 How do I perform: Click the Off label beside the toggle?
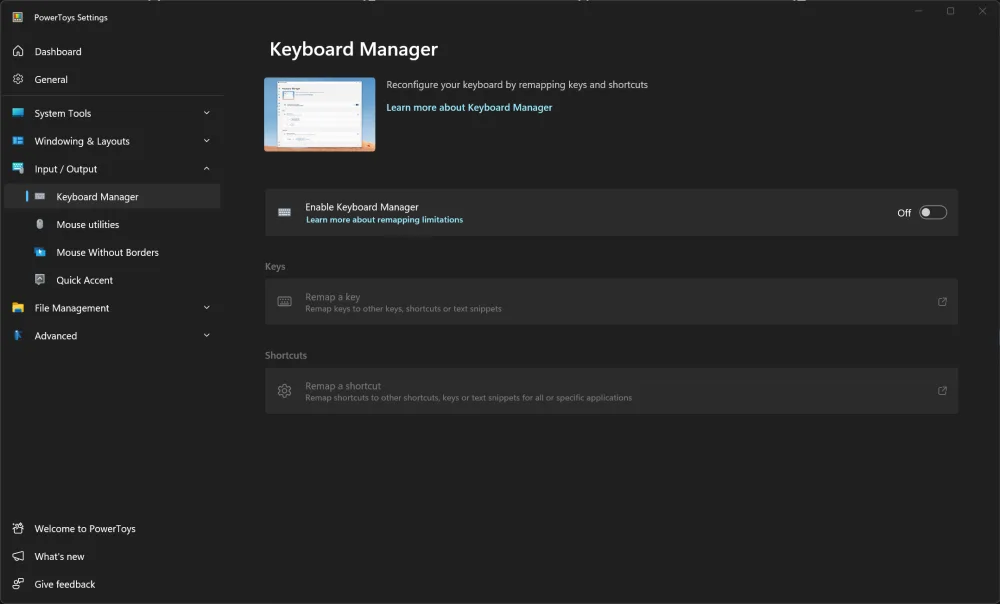pyautogui.click(x=904, y=213)
